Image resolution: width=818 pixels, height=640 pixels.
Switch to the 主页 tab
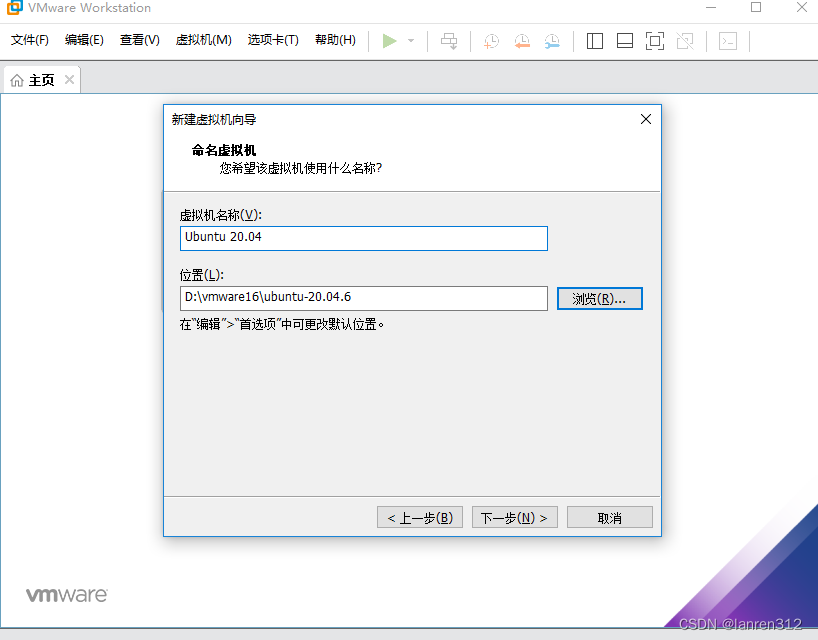42,80
